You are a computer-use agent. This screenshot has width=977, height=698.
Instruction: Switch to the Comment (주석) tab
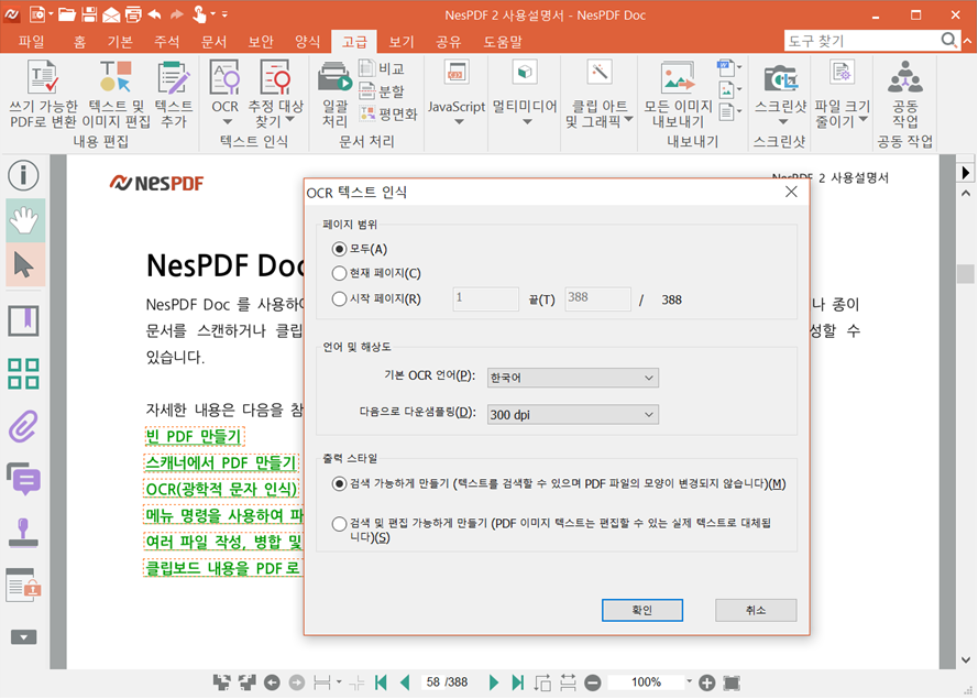pyautogui.click(x=166, y=42)
